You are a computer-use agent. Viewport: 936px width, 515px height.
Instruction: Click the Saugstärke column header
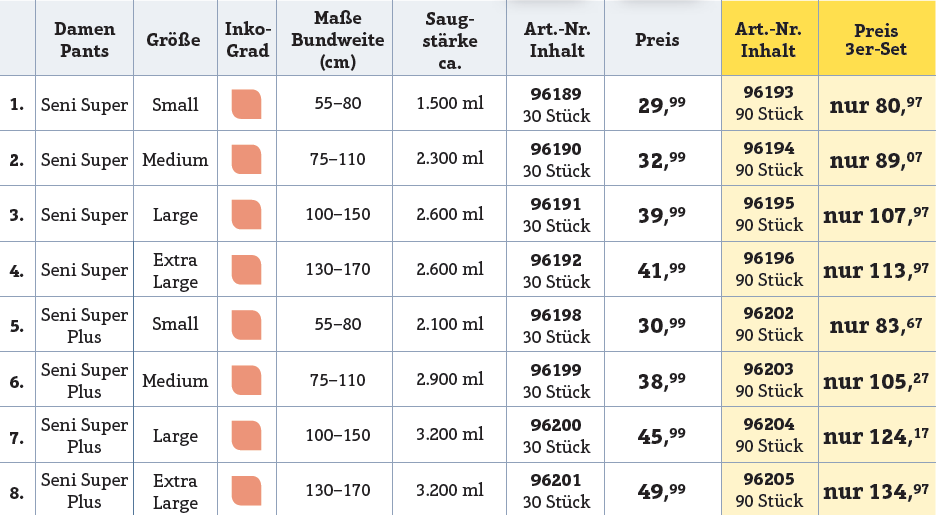pyautogui.click(x=449, y=40)
